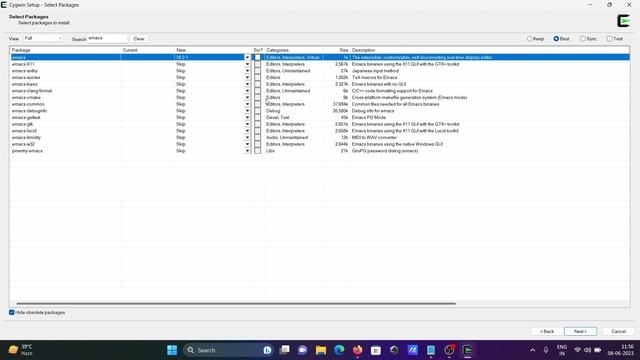Launch Firefox from the taskbar
Screen dimensions: 640x360
358,350
